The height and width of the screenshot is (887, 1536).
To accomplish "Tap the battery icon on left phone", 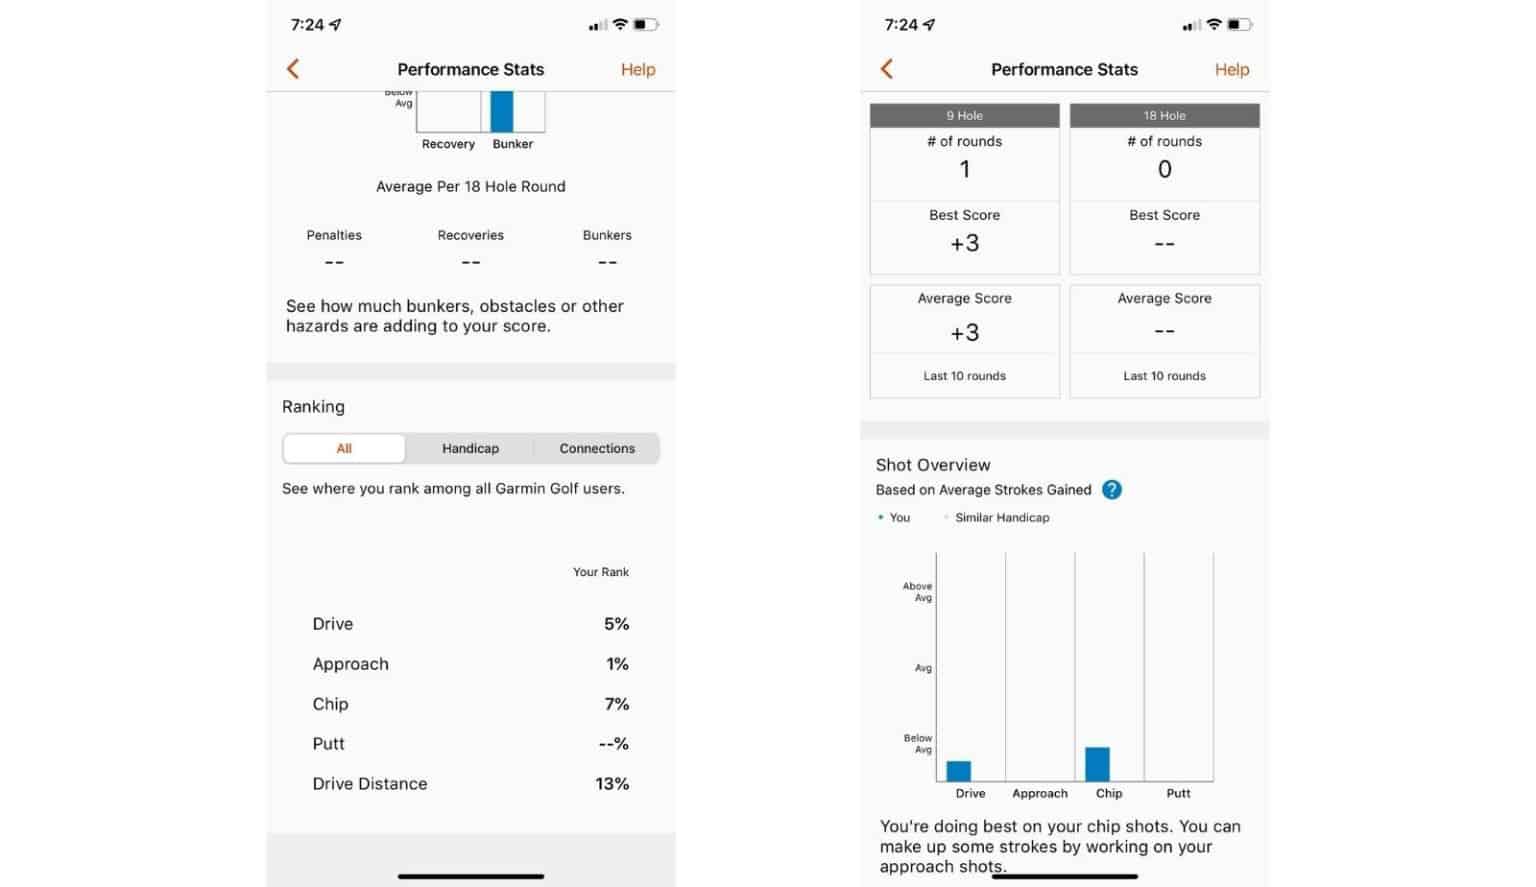I will 645,25.
